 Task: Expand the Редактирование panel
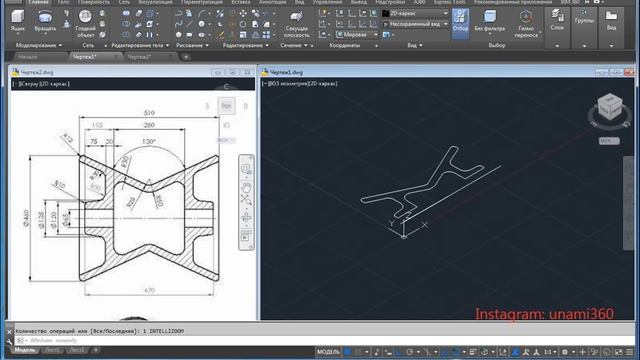246,45
